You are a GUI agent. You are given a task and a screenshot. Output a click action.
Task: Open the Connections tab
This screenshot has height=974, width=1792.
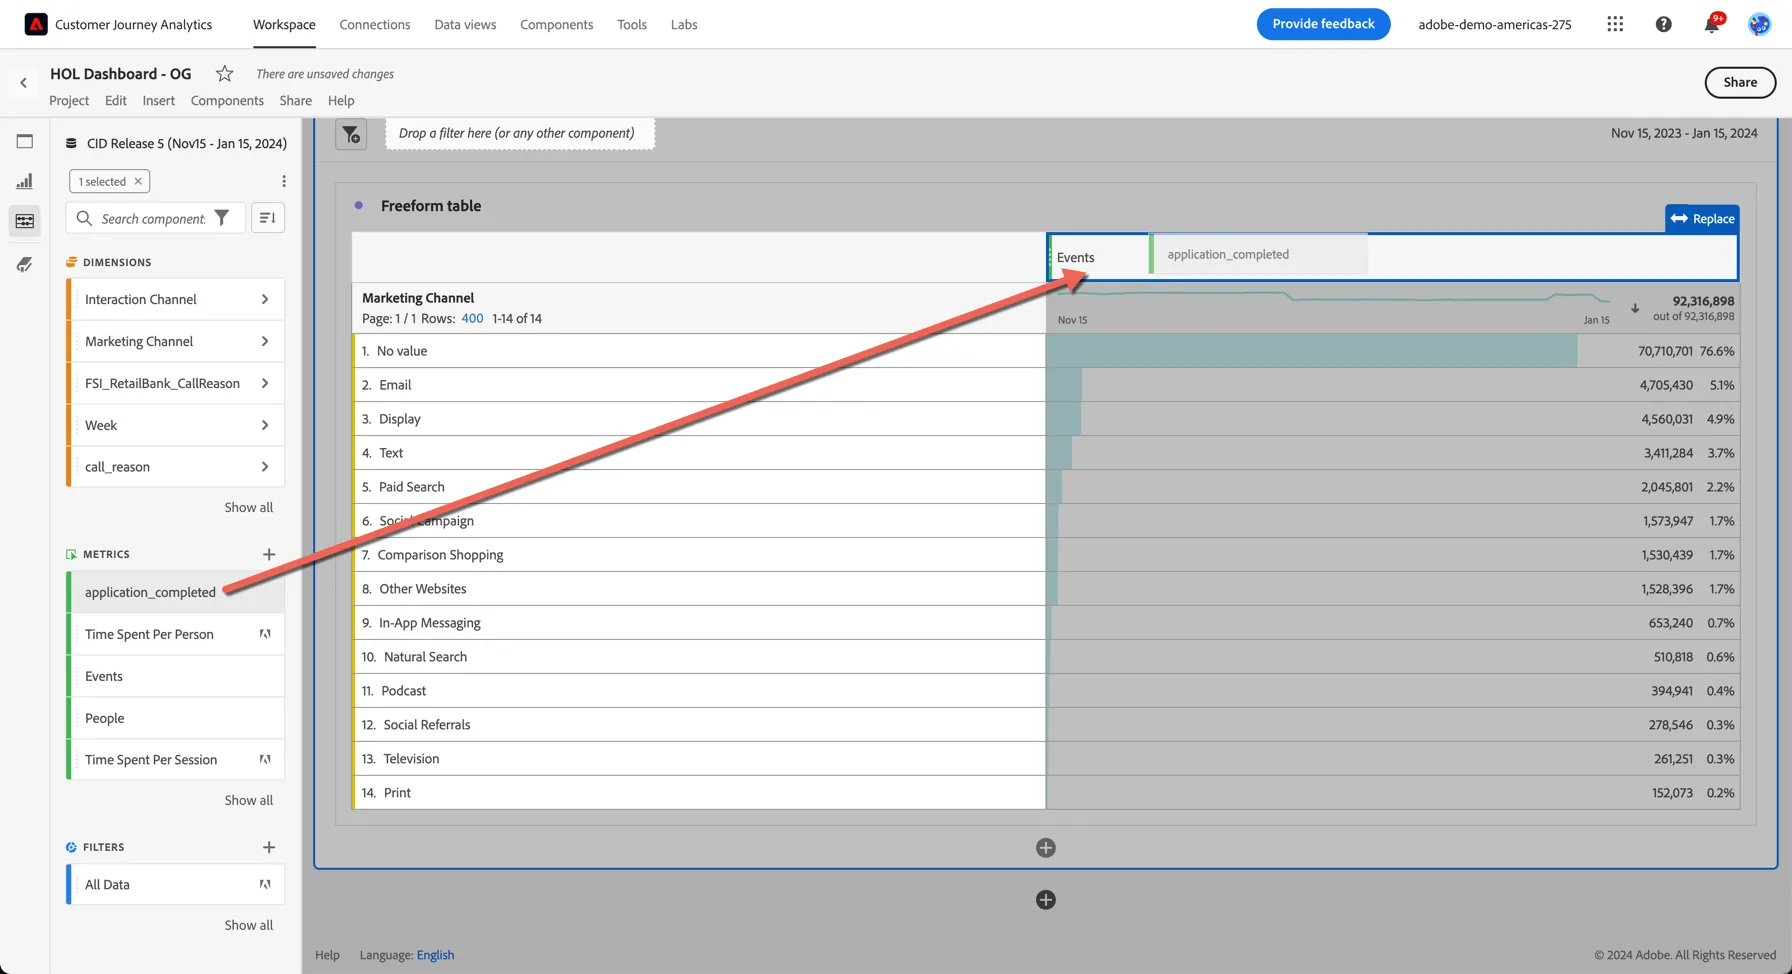pos(375,24)
